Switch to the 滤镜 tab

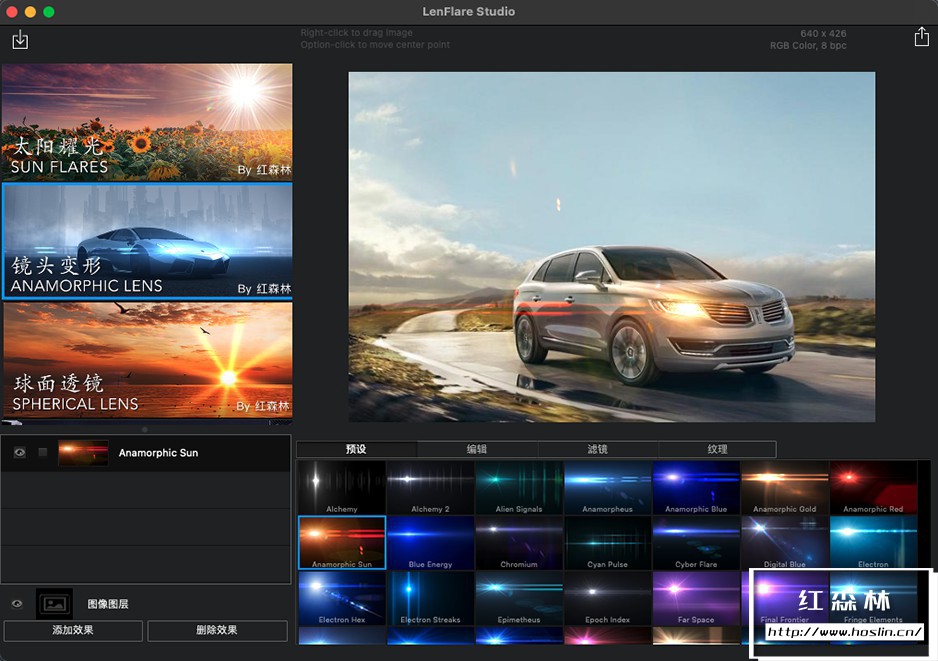point(597,450)
